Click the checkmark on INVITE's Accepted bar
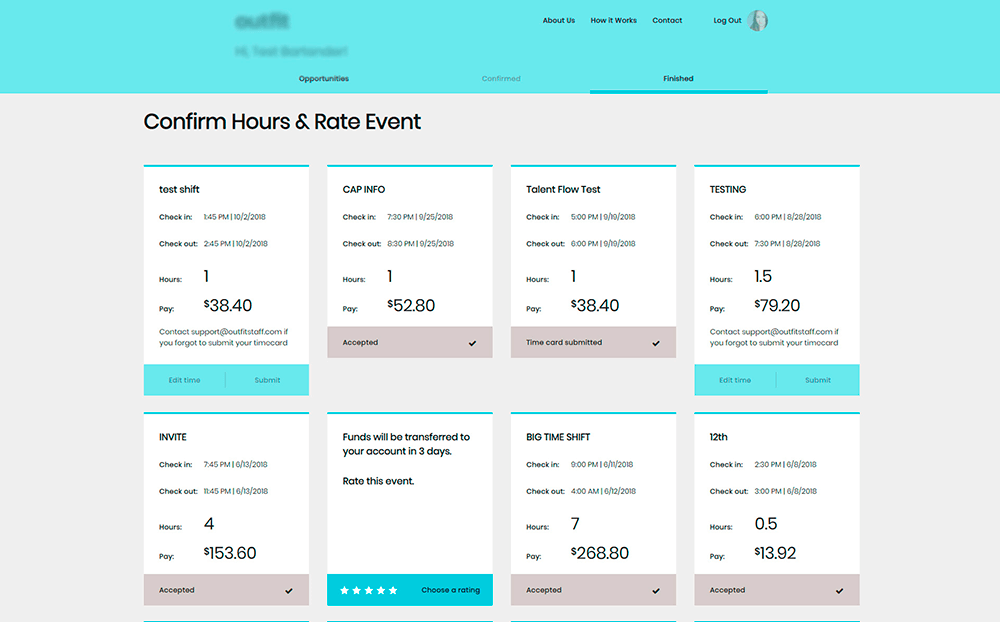Screen dimensions: 1000x622 click(x=291, y=590)
